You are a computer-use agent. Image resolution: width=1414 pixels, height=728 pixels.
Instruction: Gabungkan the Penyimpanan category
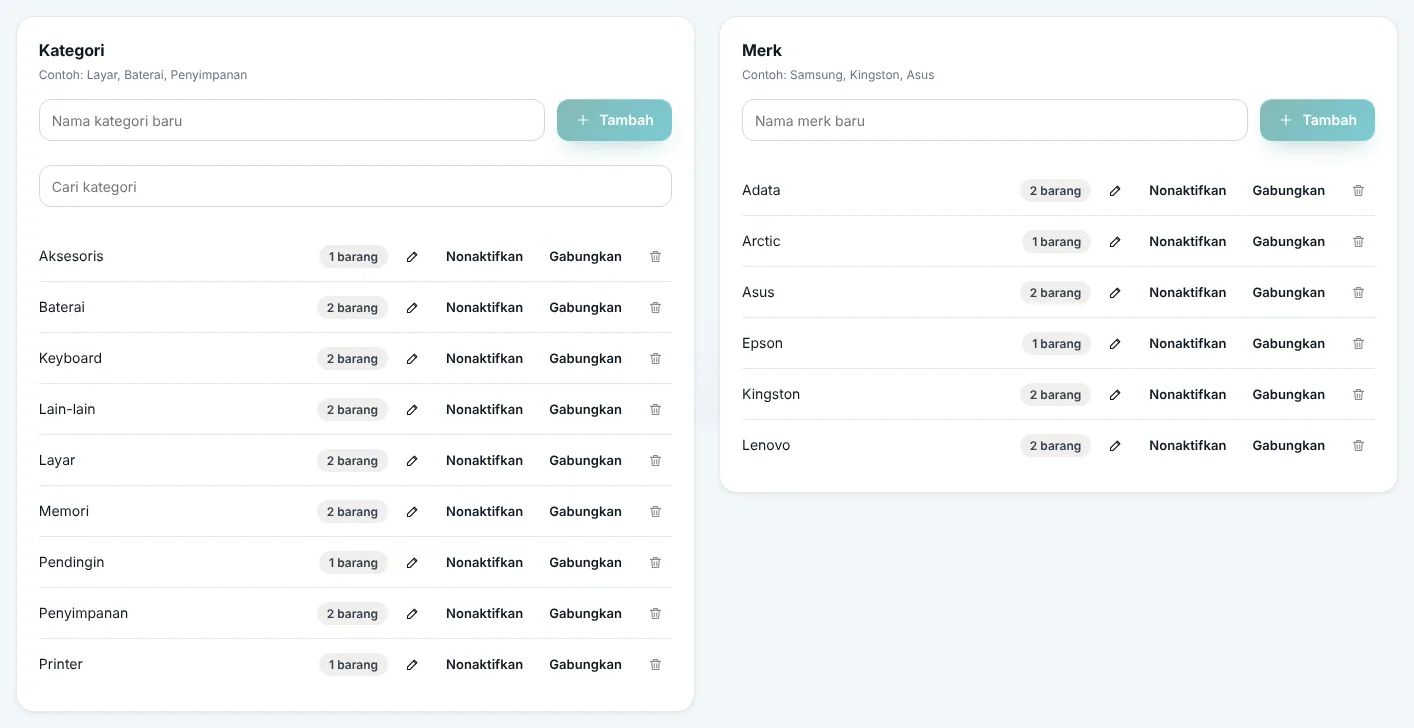pos(585,614)
